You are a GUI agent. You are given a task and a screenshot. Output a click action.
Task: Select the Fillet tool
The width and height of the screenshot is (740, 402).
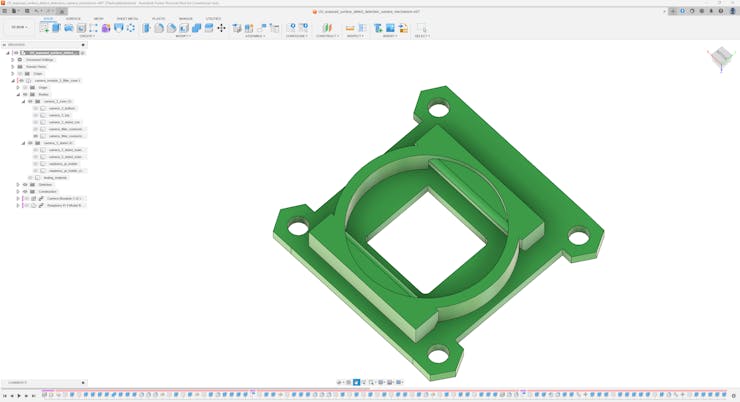click(159, 28)
